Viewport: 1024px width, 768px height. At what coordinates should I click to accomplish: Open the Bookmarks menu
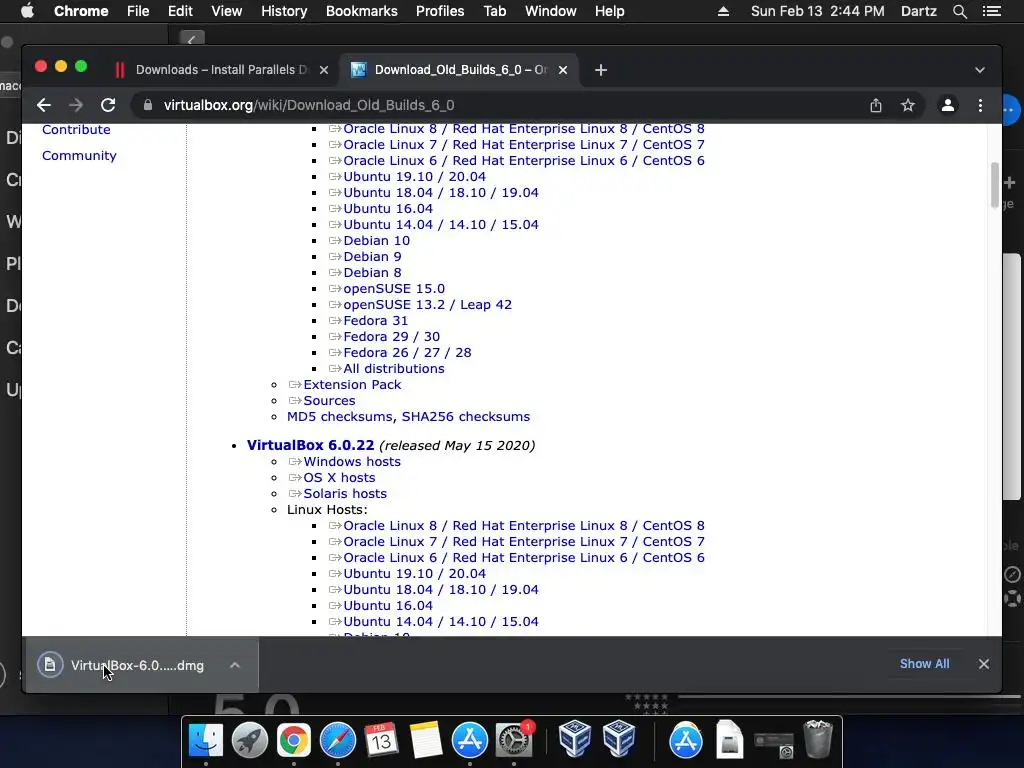(x=362, y=11)
